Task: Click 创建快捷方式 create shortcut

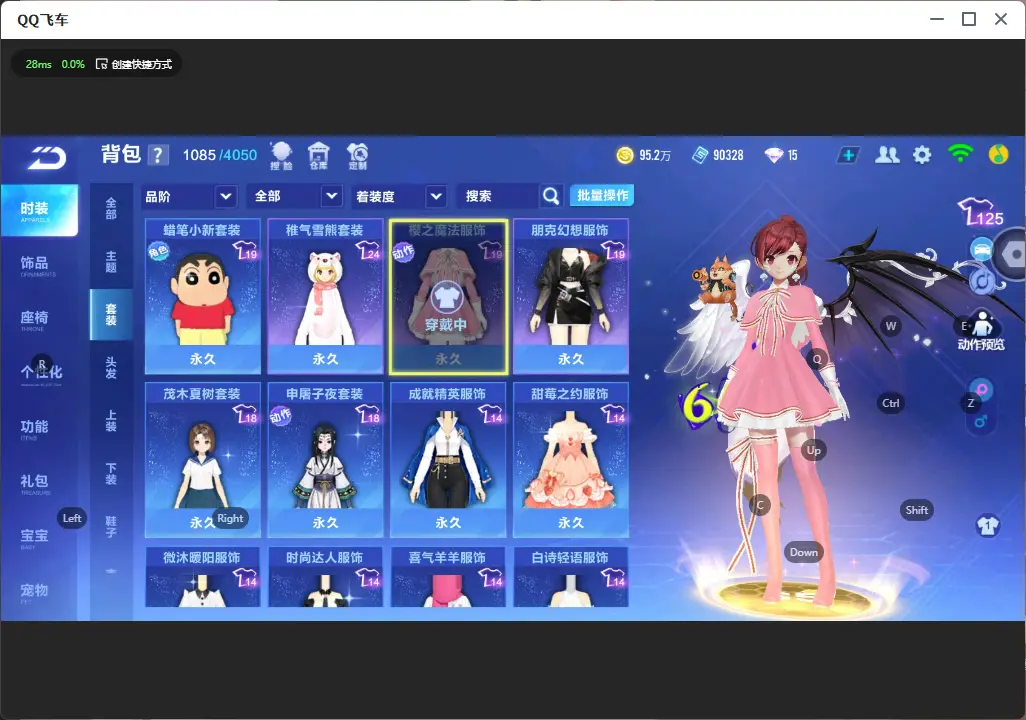Action: [x=134, y=64]
